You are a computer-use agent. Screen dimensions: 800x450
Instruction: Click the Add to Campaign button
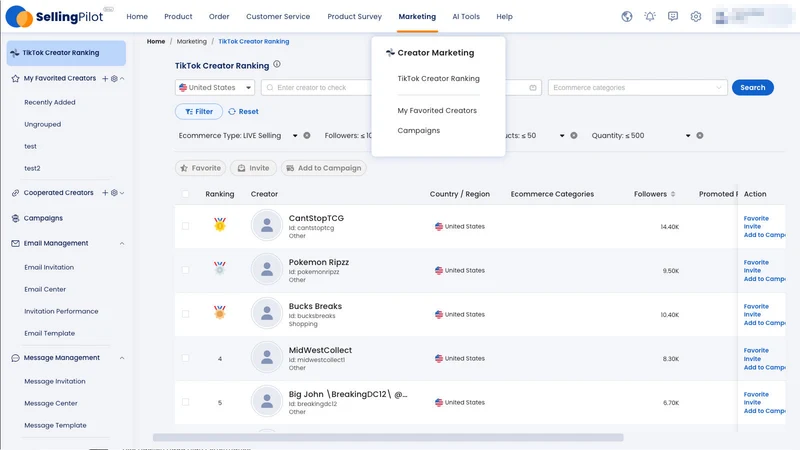pyautogui.click(x=323, y=168)
